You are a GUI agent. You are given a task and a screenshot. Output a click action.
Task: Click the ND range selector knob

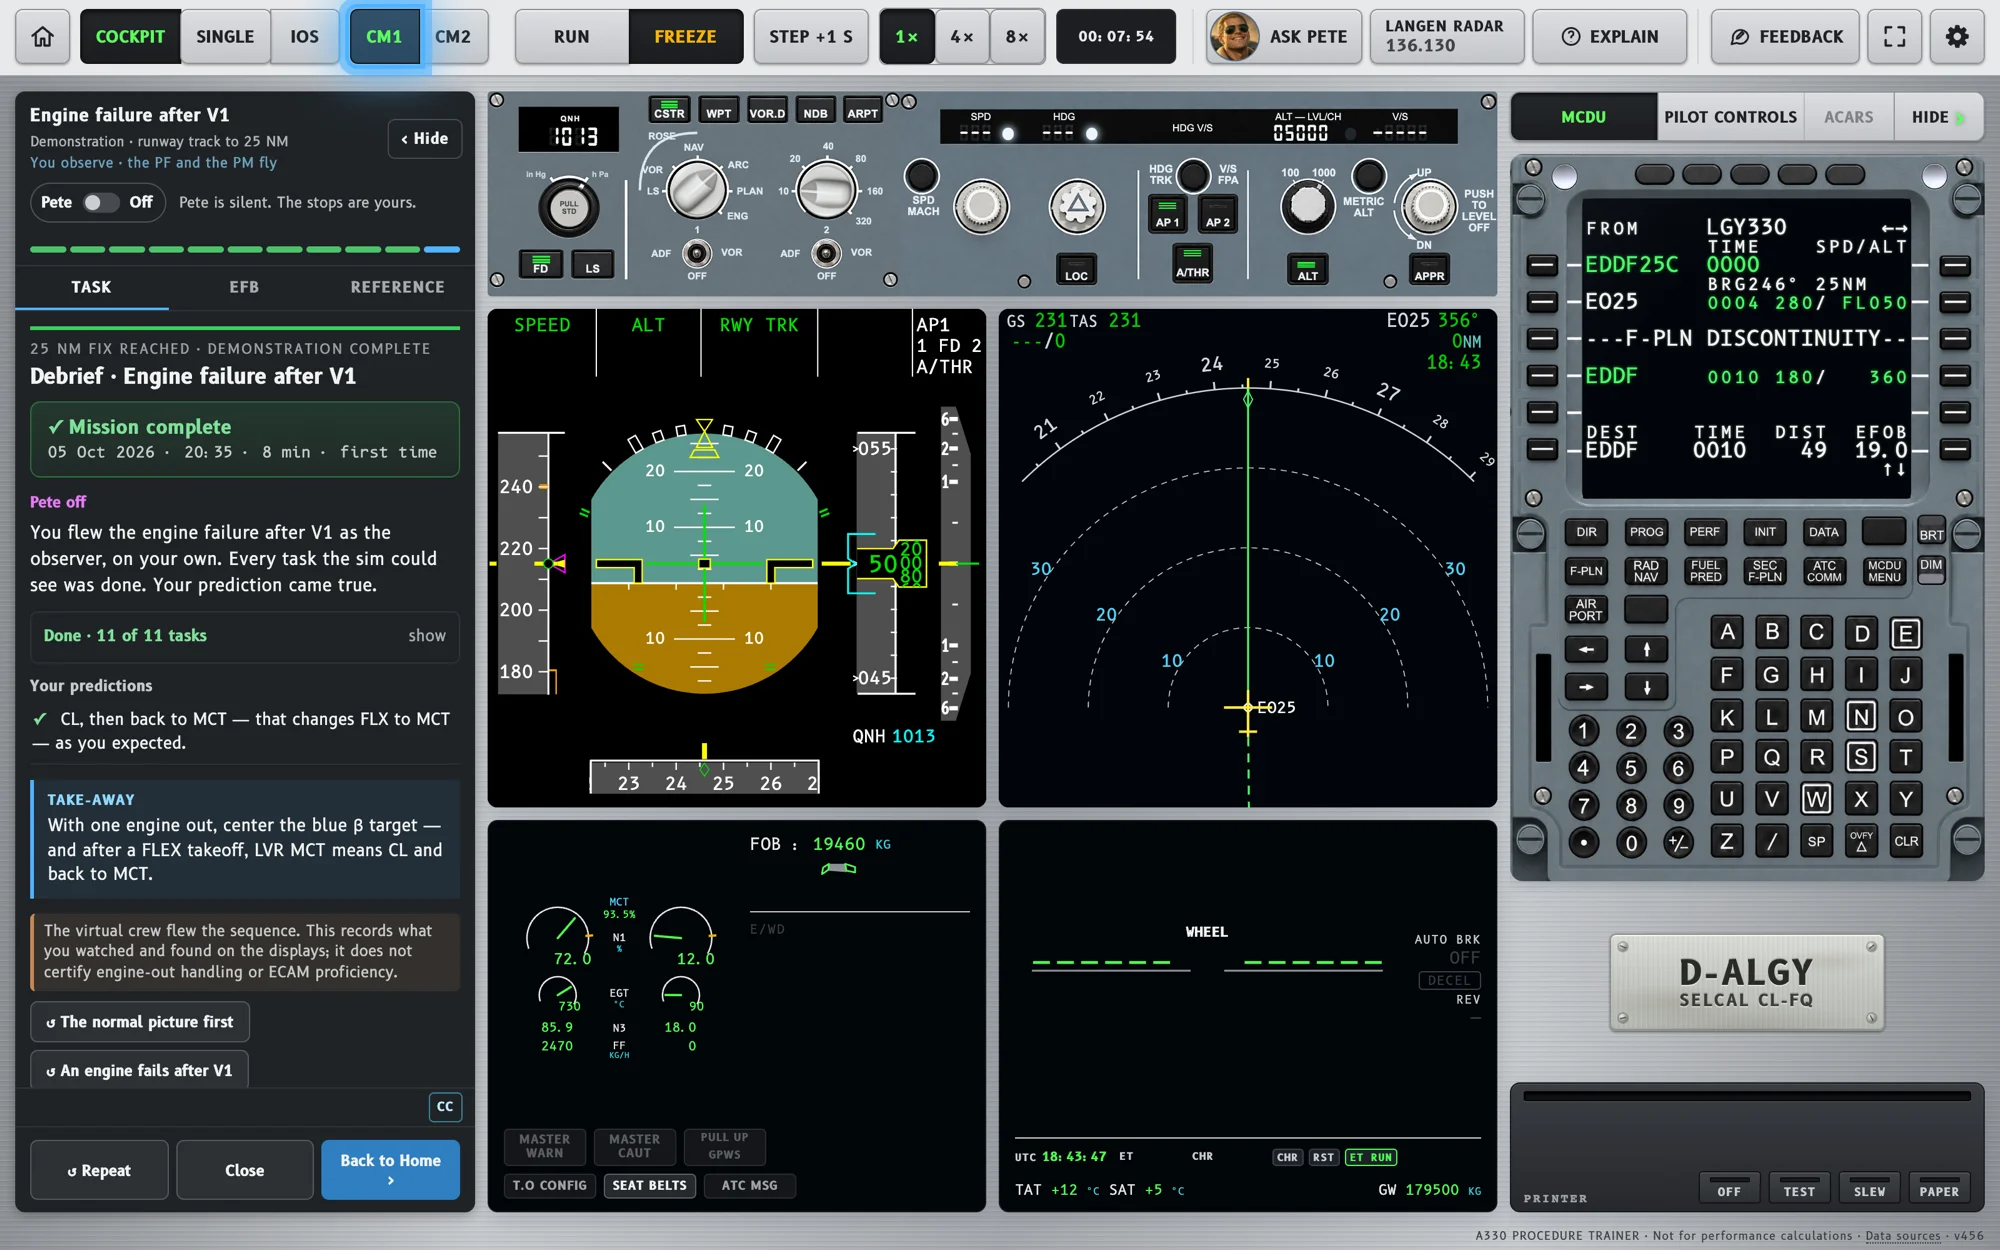(x=827, y=191)
